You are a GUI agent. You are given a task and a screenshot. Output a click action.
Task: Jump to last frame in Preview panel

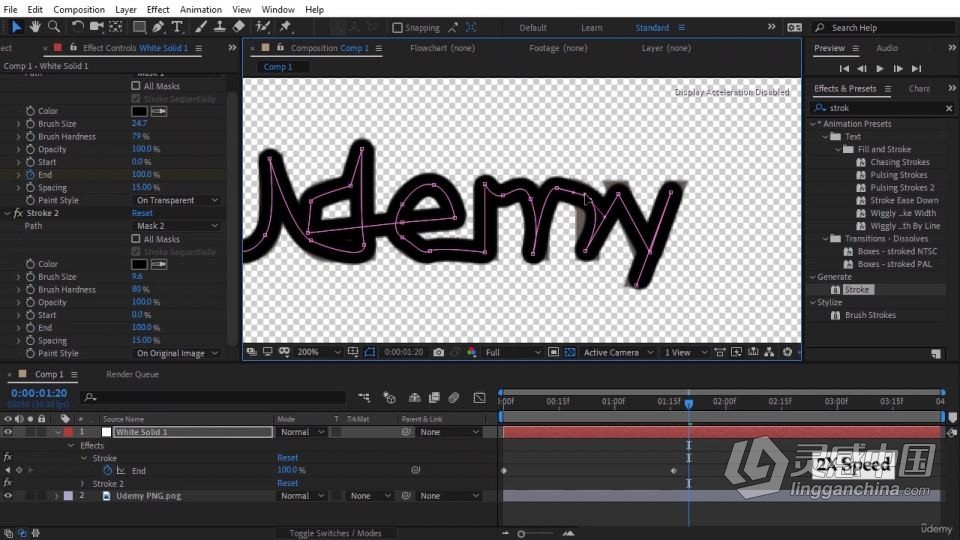(916, 69)
